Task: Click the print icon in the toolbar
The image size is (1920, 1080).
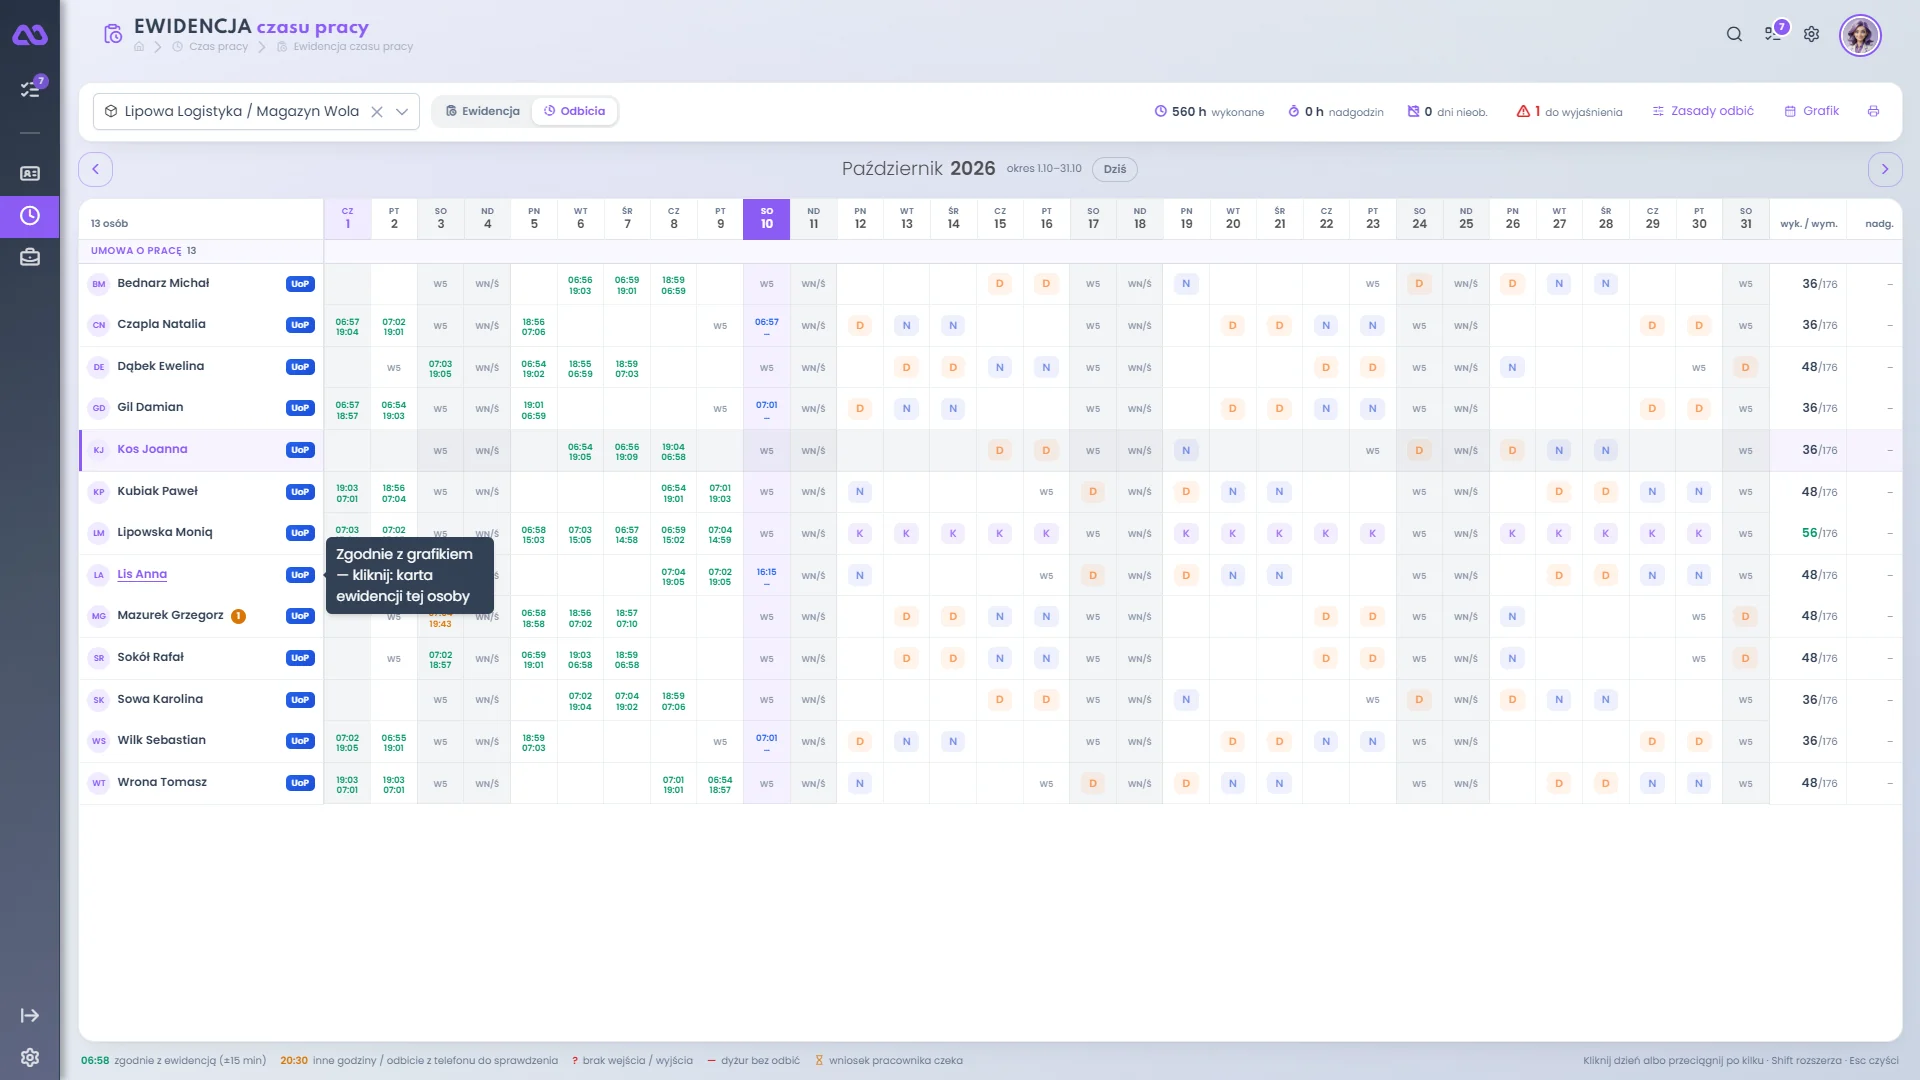Action: click(1873, 111)
